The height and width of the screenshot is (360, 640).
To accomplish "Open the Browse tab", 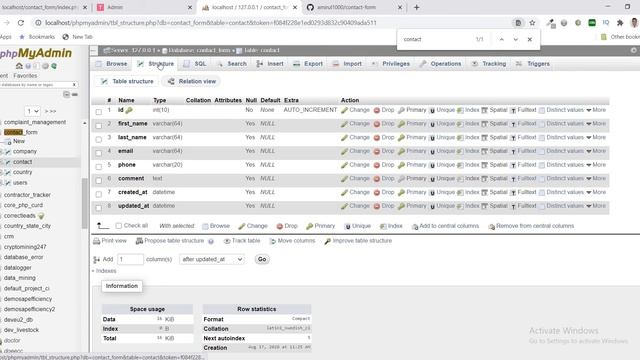I will coord(111,64).
